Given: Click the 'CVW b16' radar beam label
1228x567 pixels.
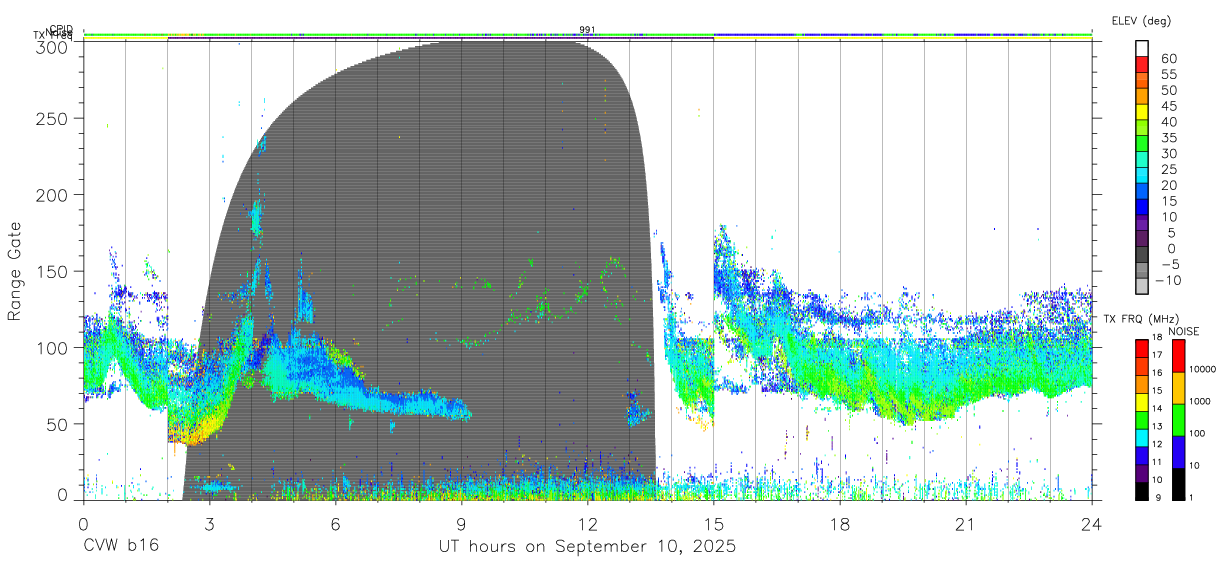Looking at the screenshot, I should coord(120,547).
